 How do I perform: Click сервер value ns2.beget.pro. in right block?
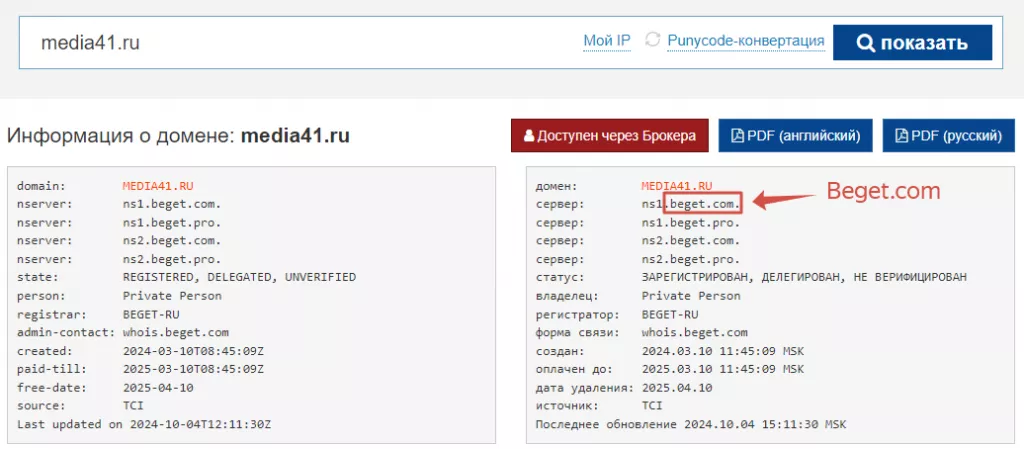tap(691, 259)
